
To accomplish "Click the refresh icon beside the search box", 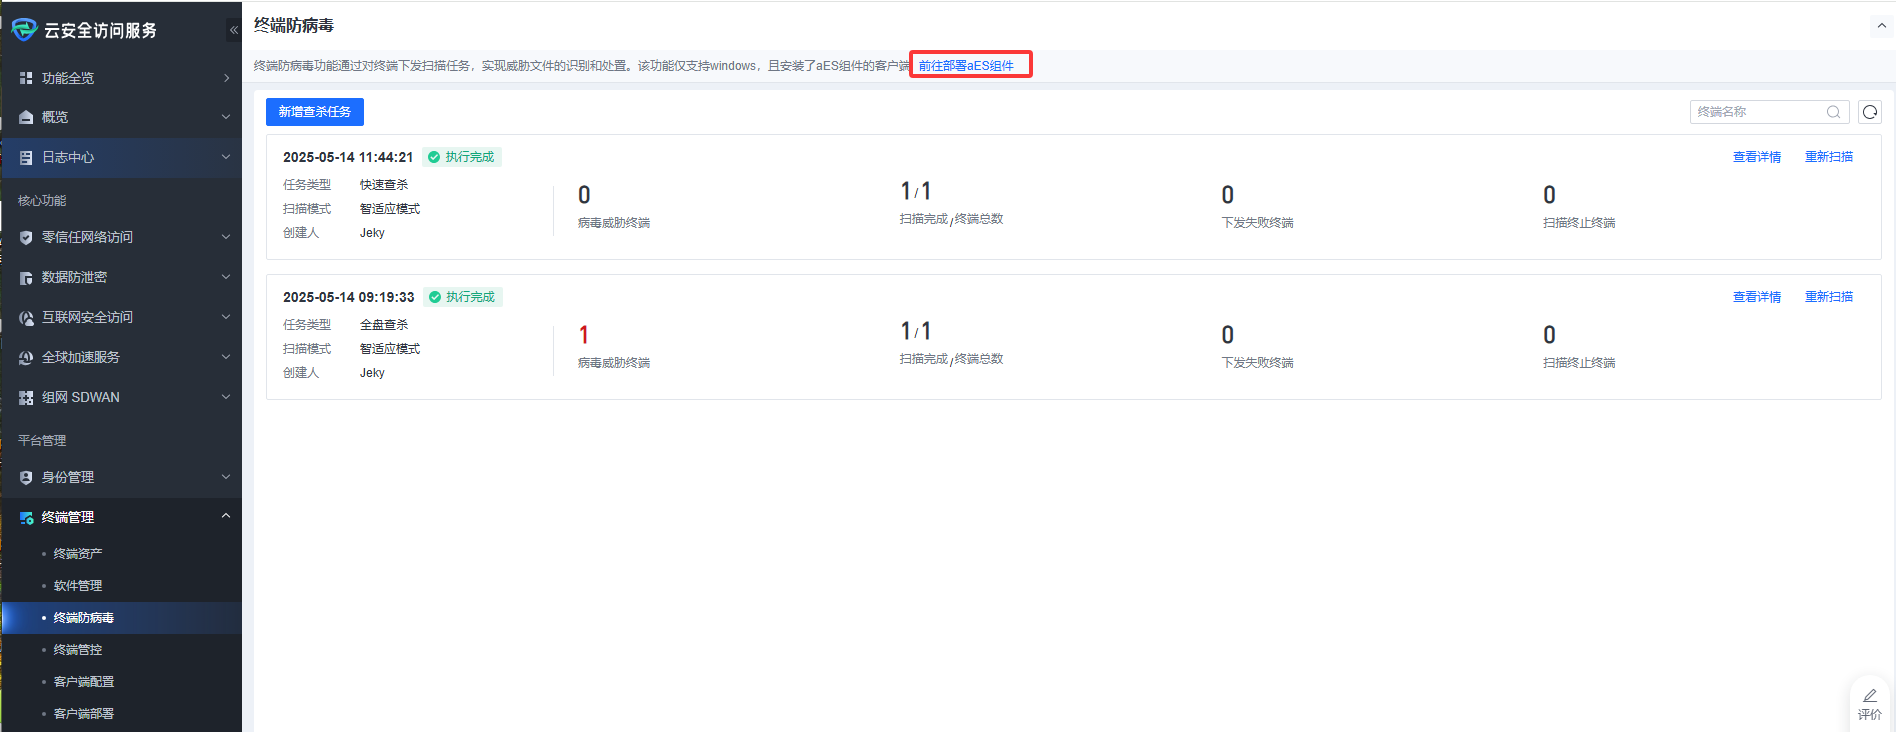I will [x=1869, y=112].
